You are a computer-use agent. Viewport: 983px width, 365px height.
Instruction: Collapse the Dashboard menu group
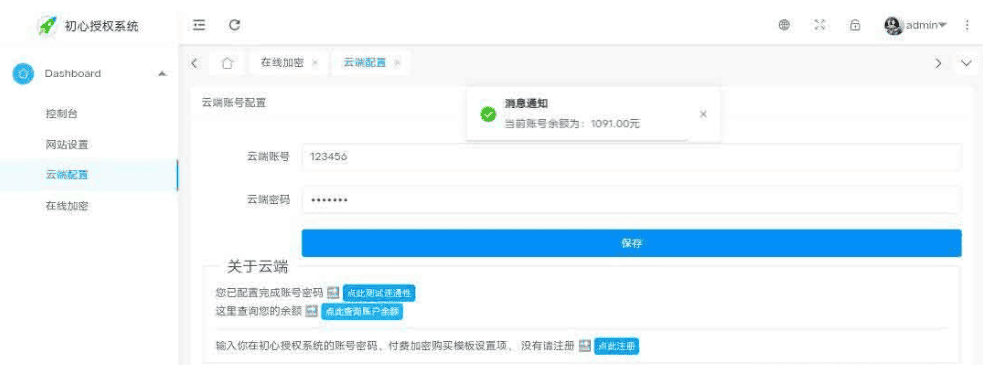coord(162,74)
